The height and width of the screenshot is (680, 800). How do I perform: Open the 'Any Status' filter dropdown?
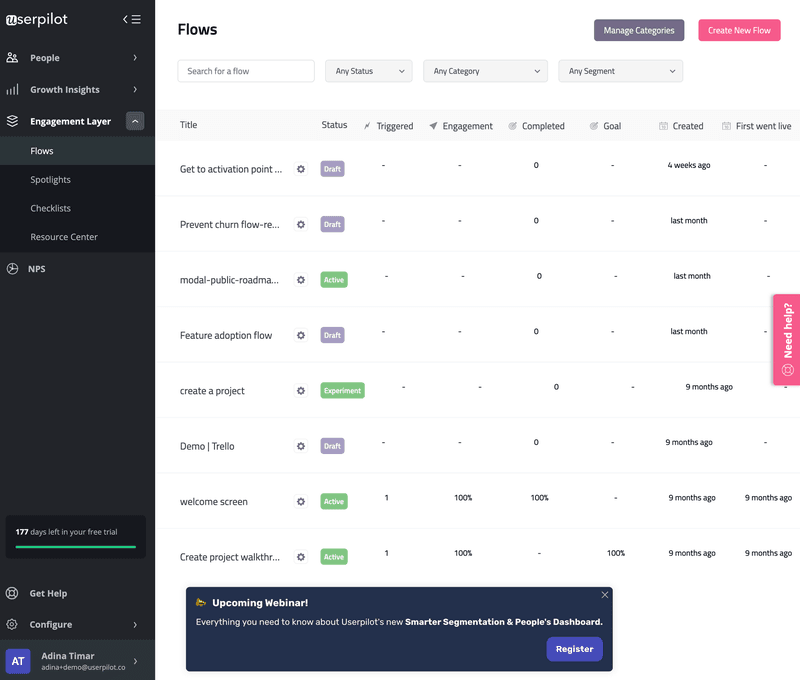point(368,71)
